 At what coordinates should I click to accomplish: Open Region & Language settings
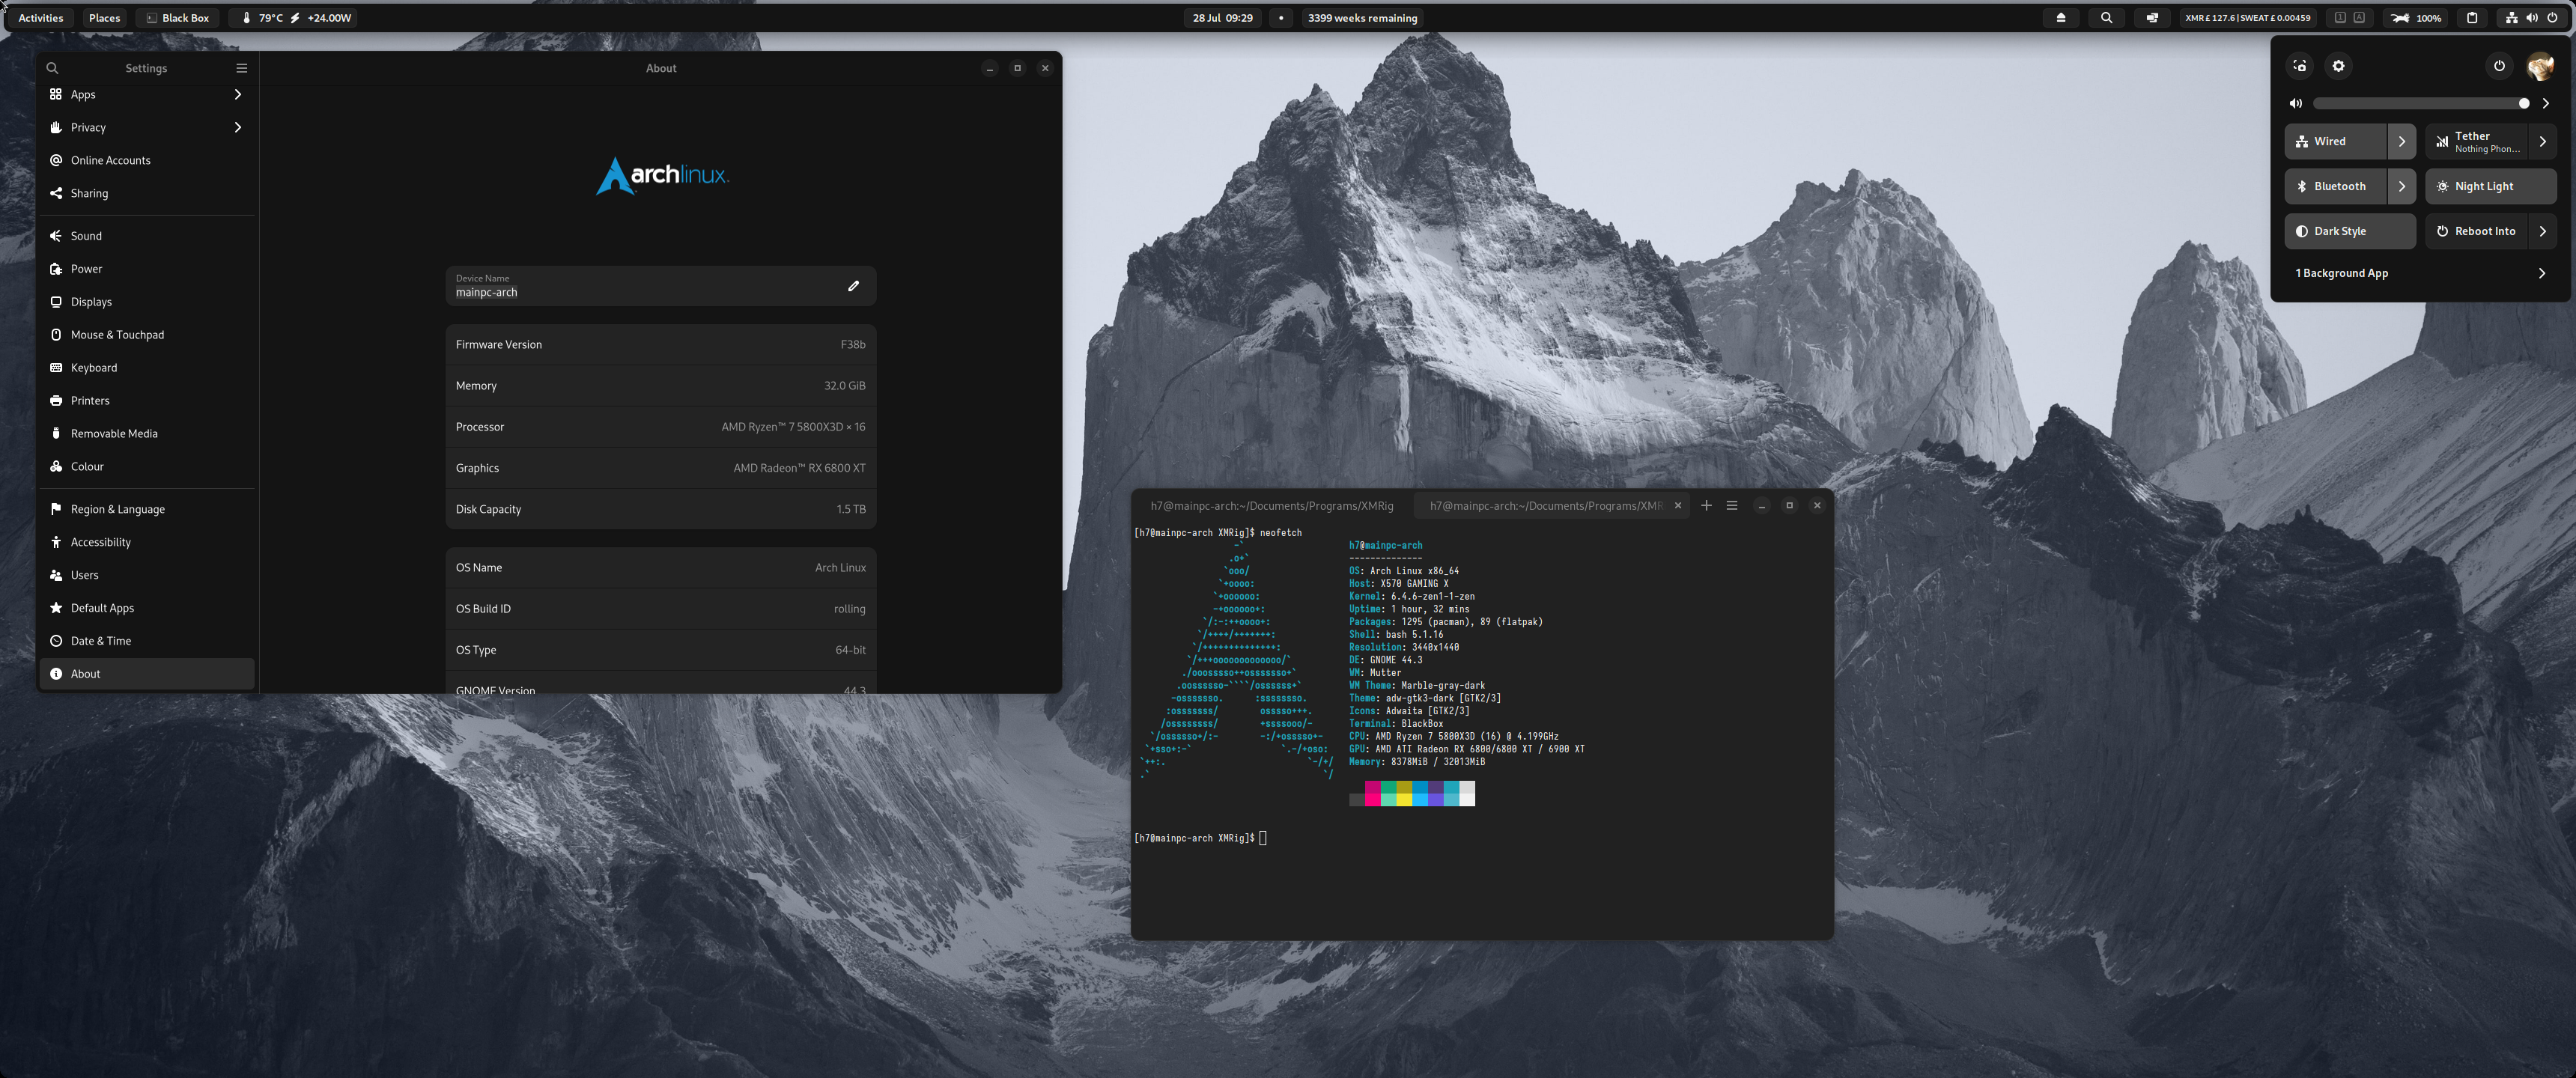pyautogui.click(x=147, y=509)
